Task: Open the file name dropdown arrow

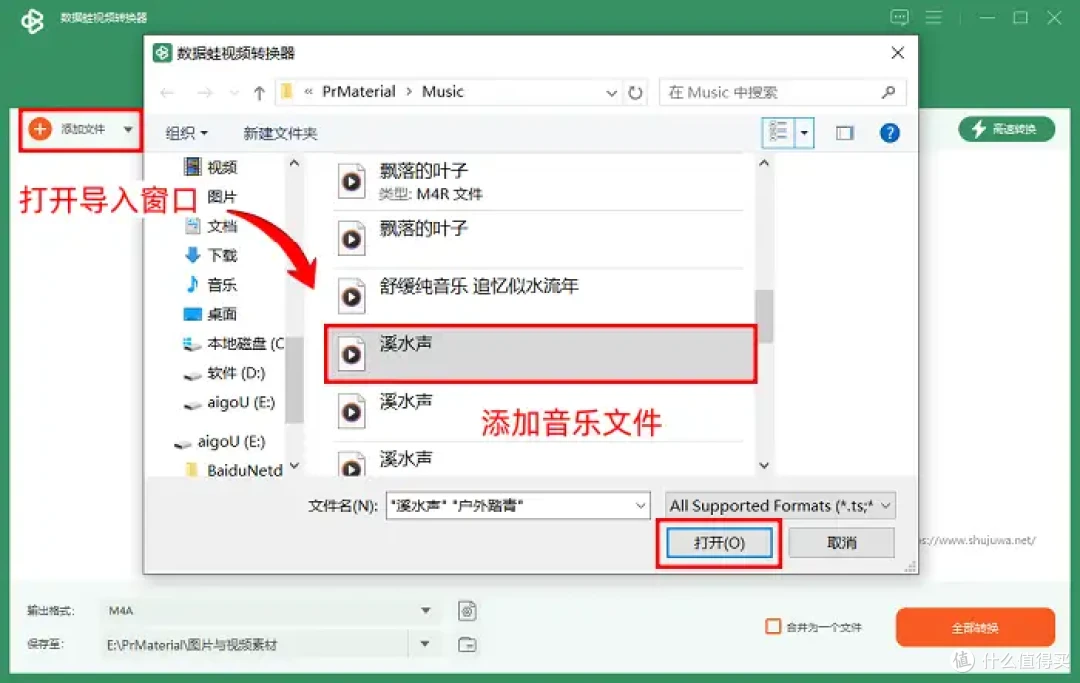Action: 640,506
